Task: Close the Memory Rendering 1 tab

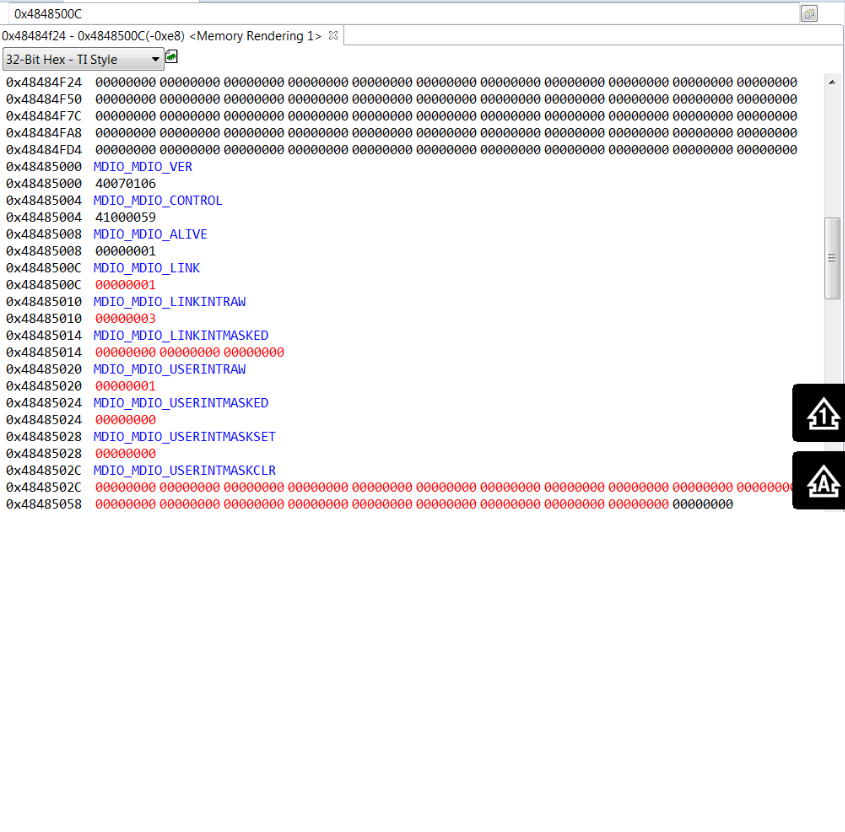Action: pyautogui.click(x=333, y=36)
